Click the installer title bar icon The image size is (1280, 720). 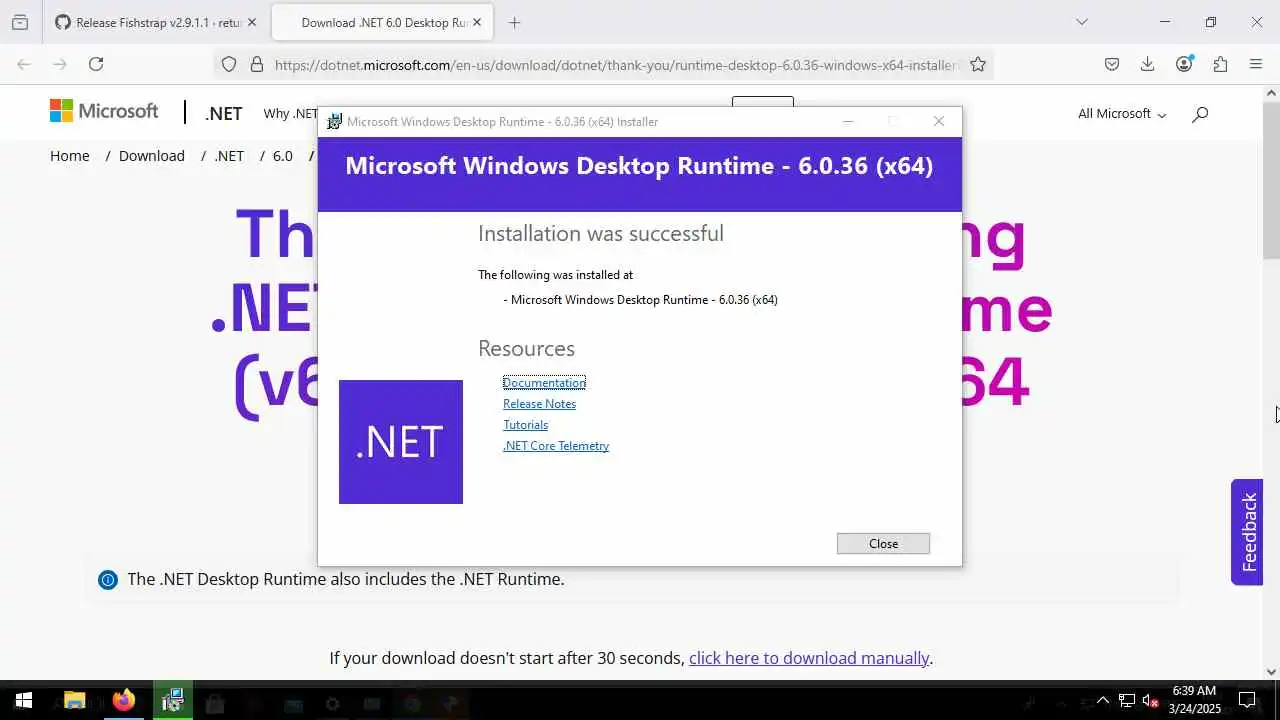335,121
